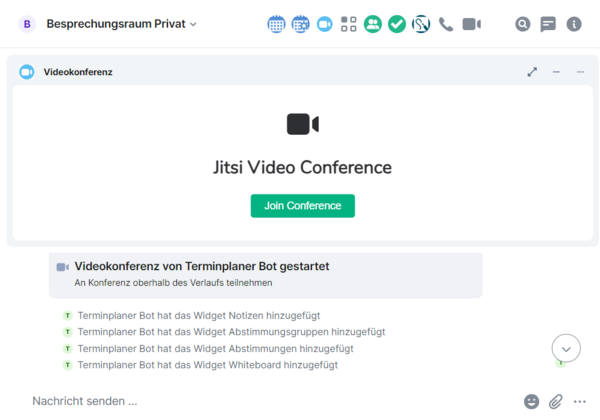Click the Widget Whiteboard hinzugefügt event line

pos(208,365)
